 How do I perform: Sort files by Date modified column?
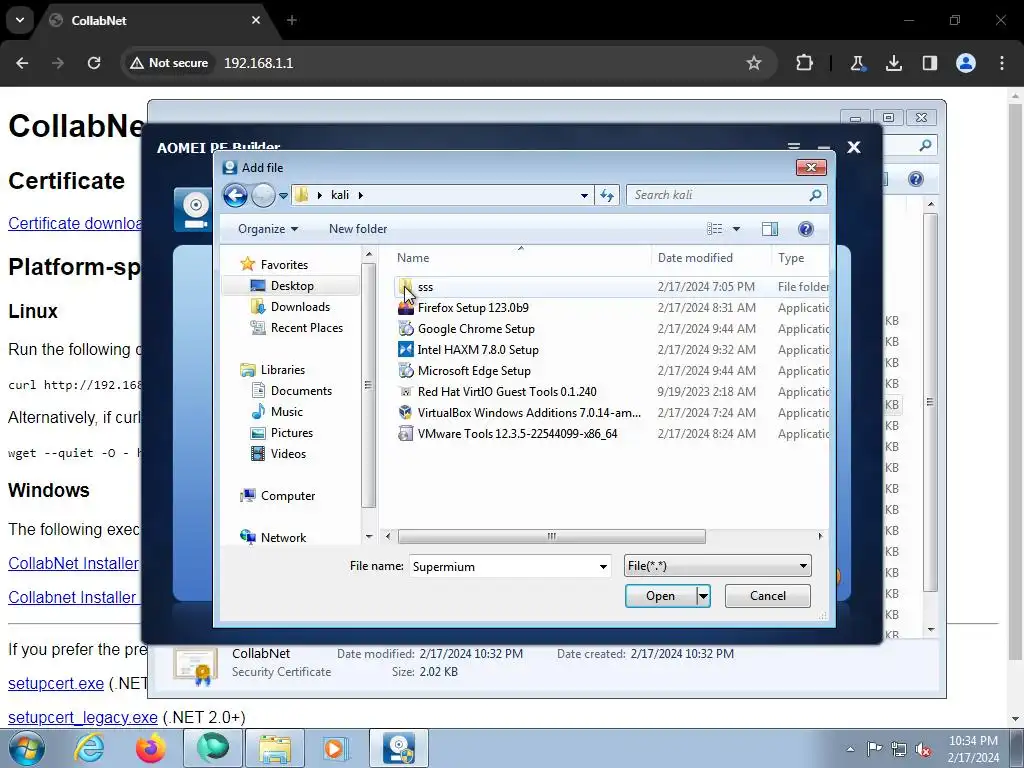(695, 257)
